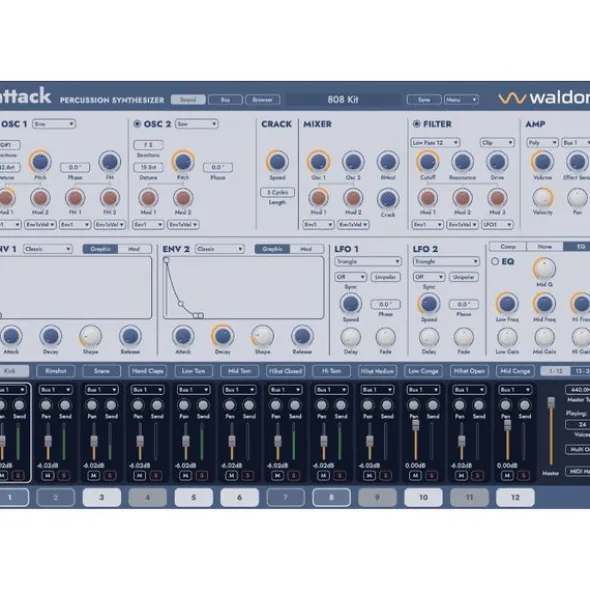The image size is (590, 591).
Task: Mute the Rimshot channel with its M button
Action: click(48, 476)
